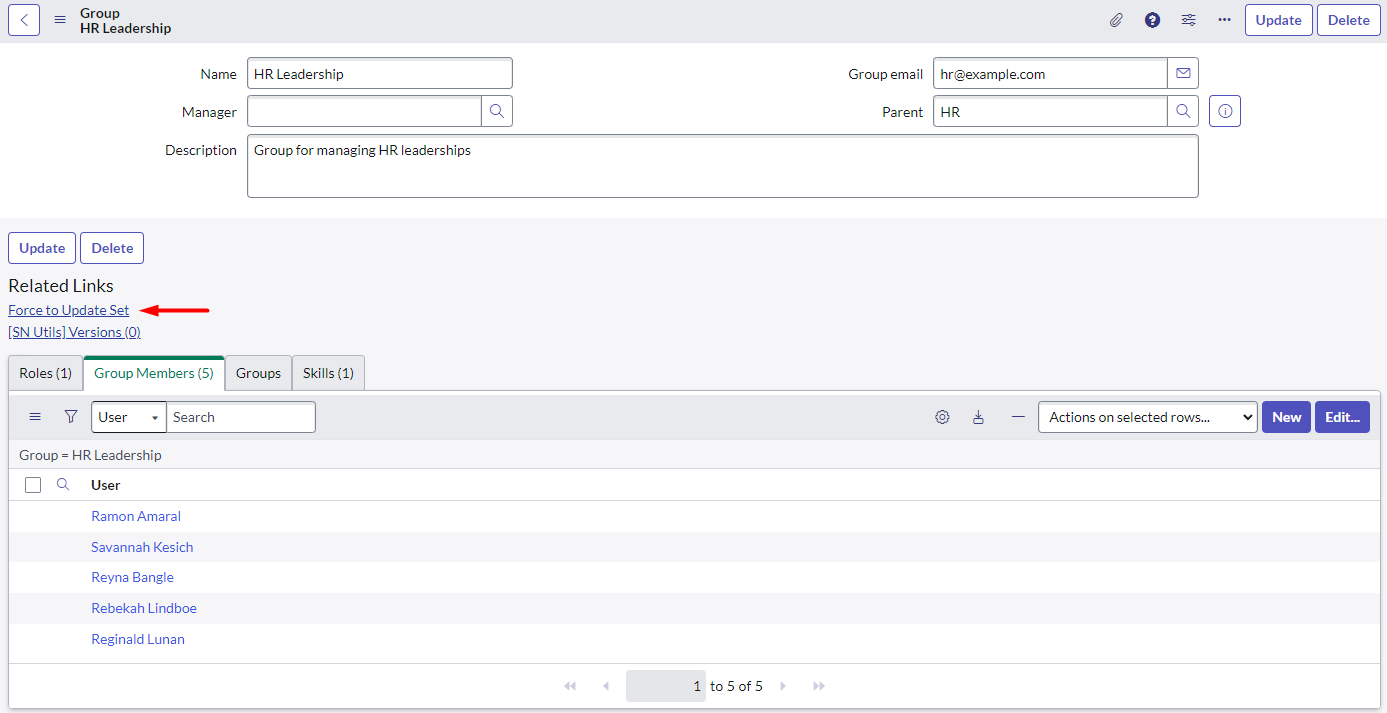Click Manager field lookup magnifier
Screen dimensions: 1387x713
pyautogui.click(x=497, y=111)
